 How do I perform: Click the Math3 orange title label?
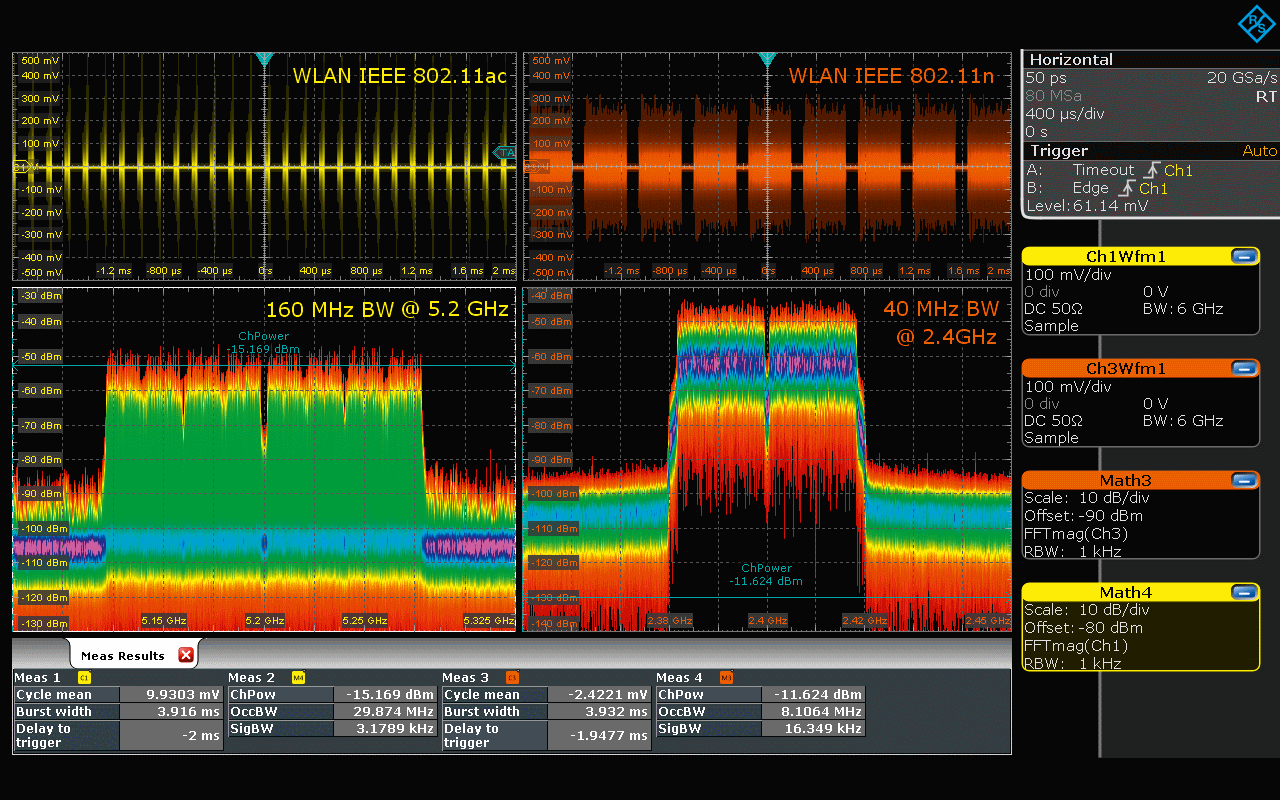click(1125, 480)
